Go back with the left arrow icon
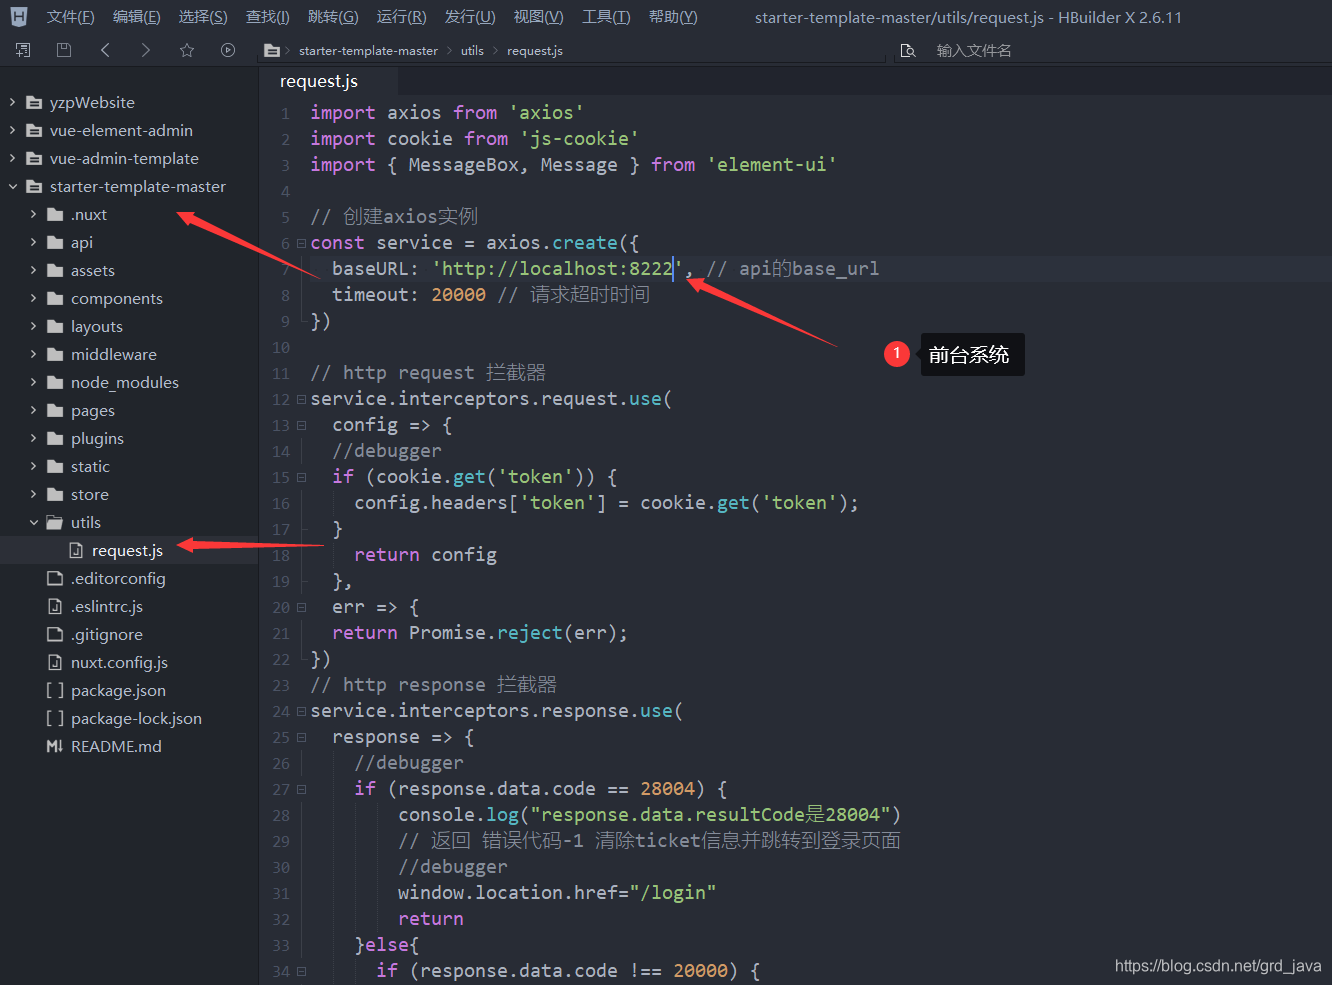Viewport: 1332px width, 985px height. (x=105, y=50)
